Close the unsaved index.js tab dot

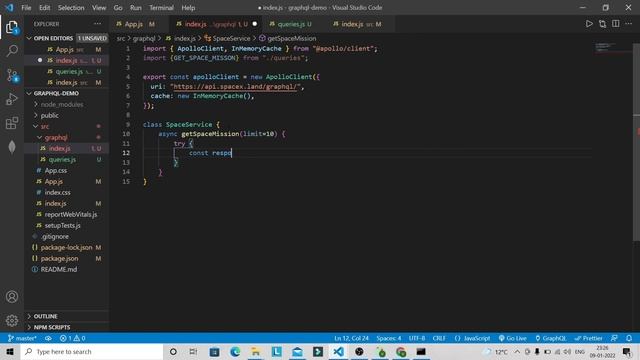255,24
